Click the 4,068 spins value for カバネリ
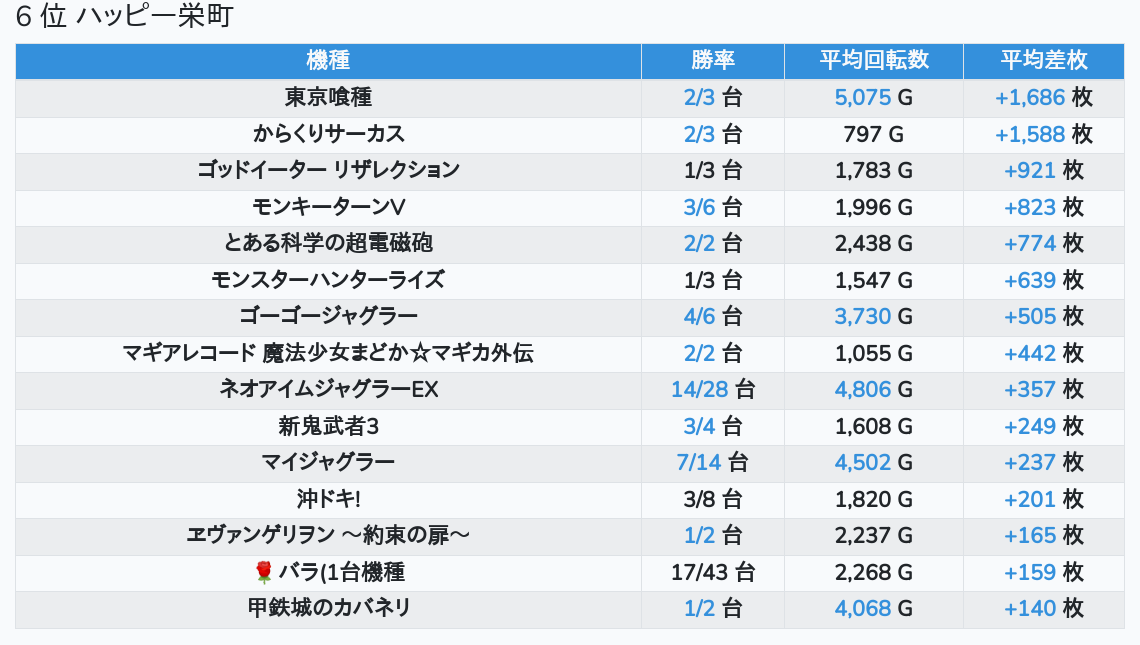 pyautogui.click(x=862, y=608)
